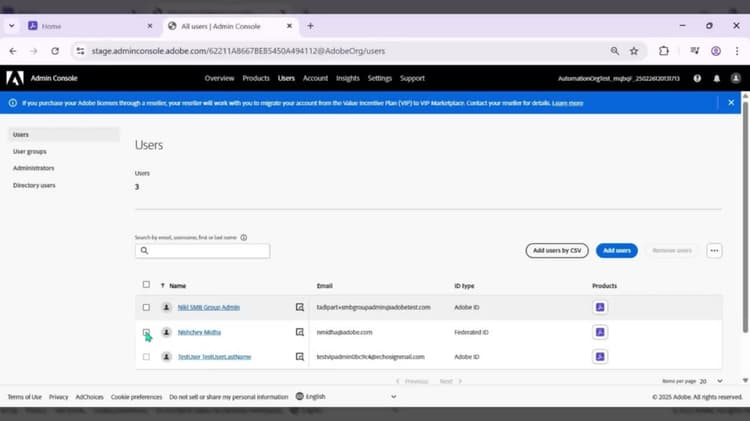Screen dimensions: 750x421
Task: Tick the select-all checkbox in table header
Action: (146, 285)
